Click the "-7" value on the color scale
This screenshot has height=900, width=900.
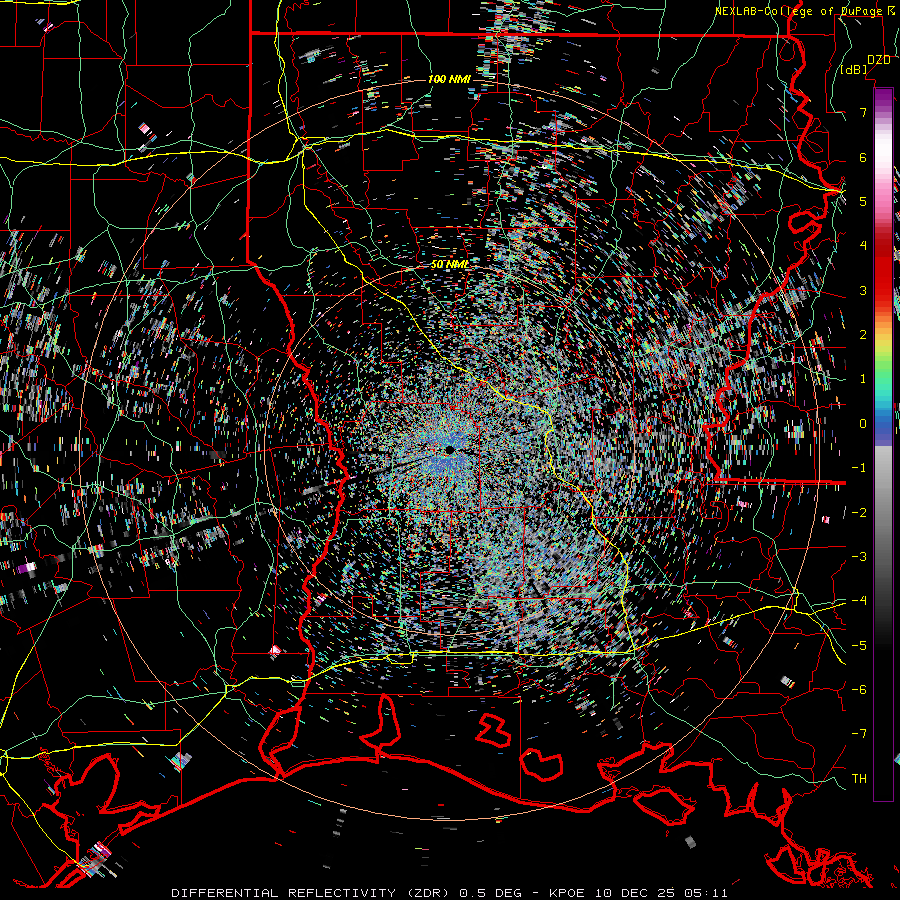coord(859,734)
